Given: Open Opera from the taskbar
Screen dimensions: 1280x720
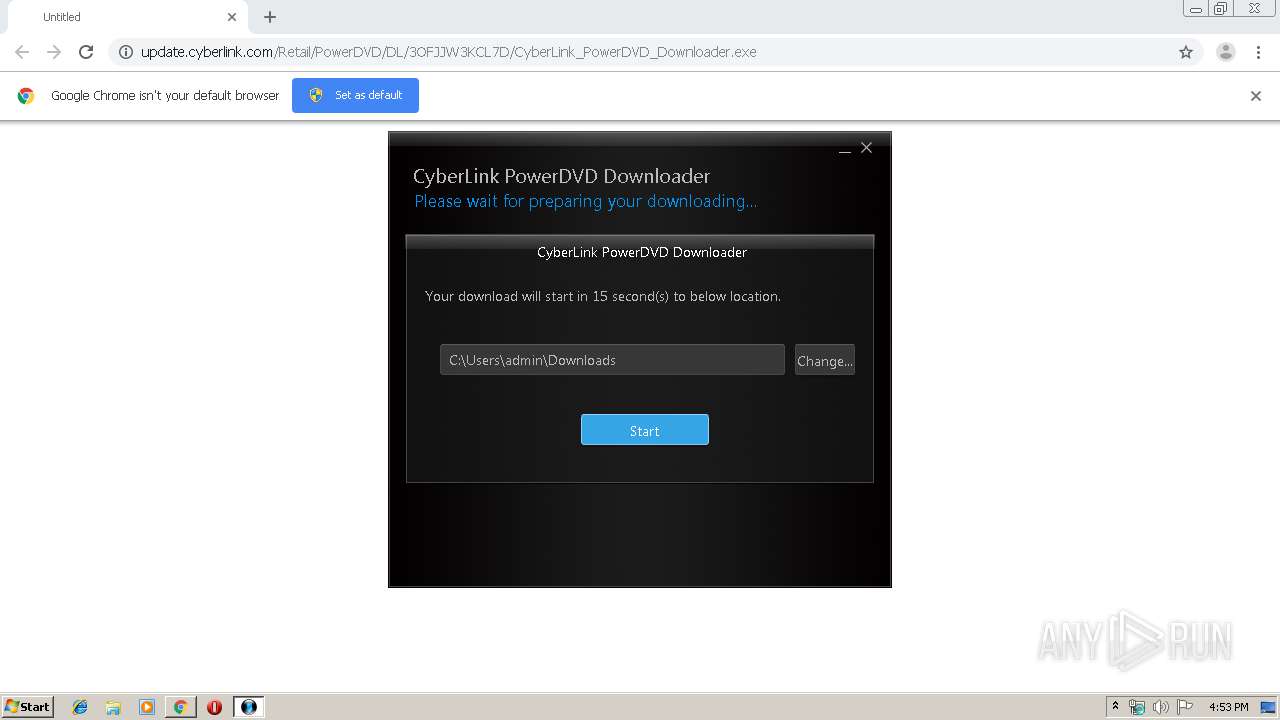Looking at the screenshot, I should coord(214,707).
